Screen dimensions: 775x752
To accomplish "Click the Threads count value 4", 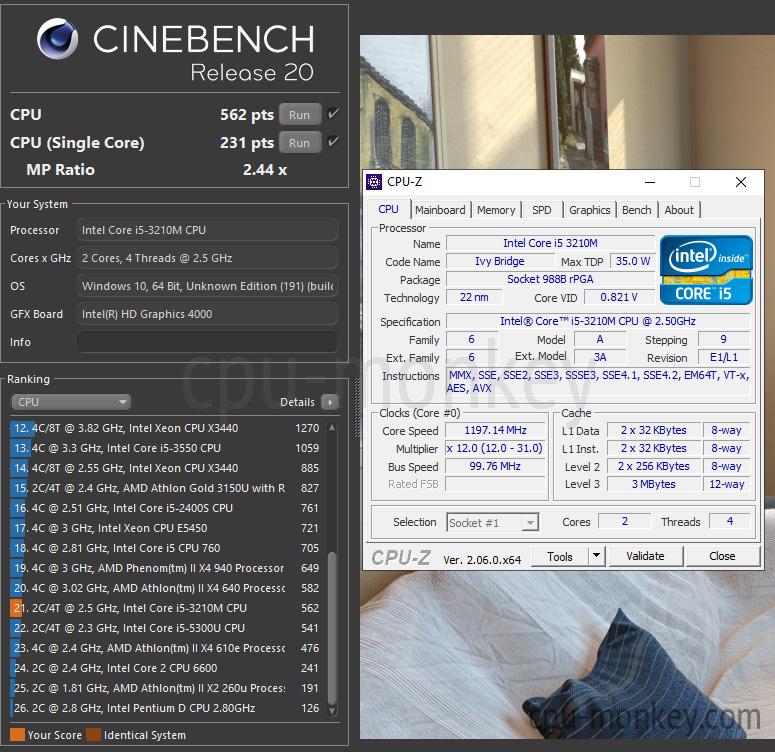I will [730, 521].
